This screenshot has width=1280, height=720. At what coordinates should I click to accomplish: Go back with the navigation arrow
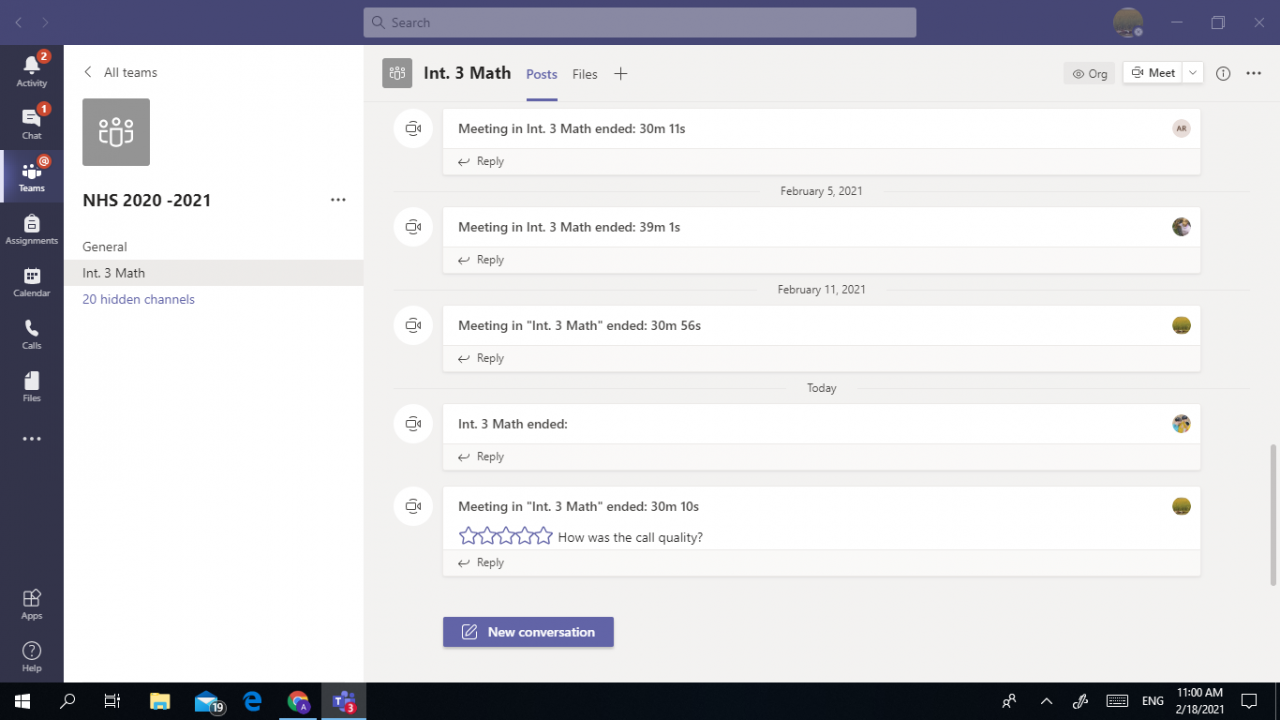tap(19, 22)
